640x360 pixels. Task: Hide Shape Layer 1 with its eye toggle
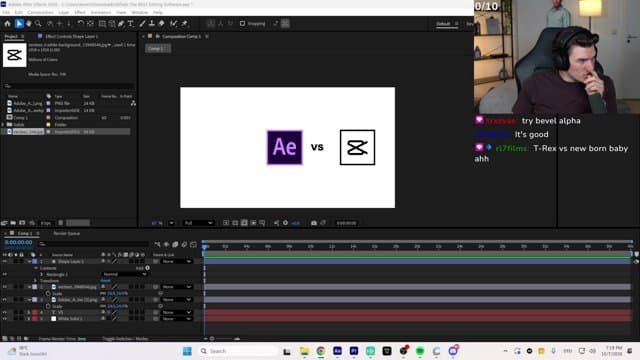click(4, 261)
